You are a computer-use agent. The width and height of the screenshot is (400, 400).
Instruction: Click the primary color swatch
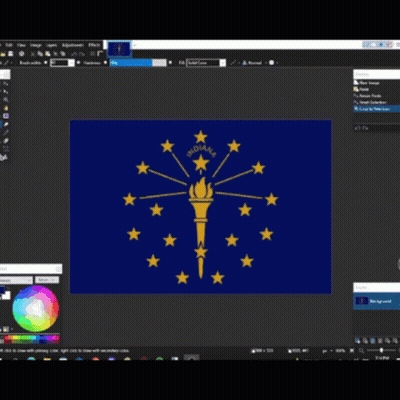point(2,290)
